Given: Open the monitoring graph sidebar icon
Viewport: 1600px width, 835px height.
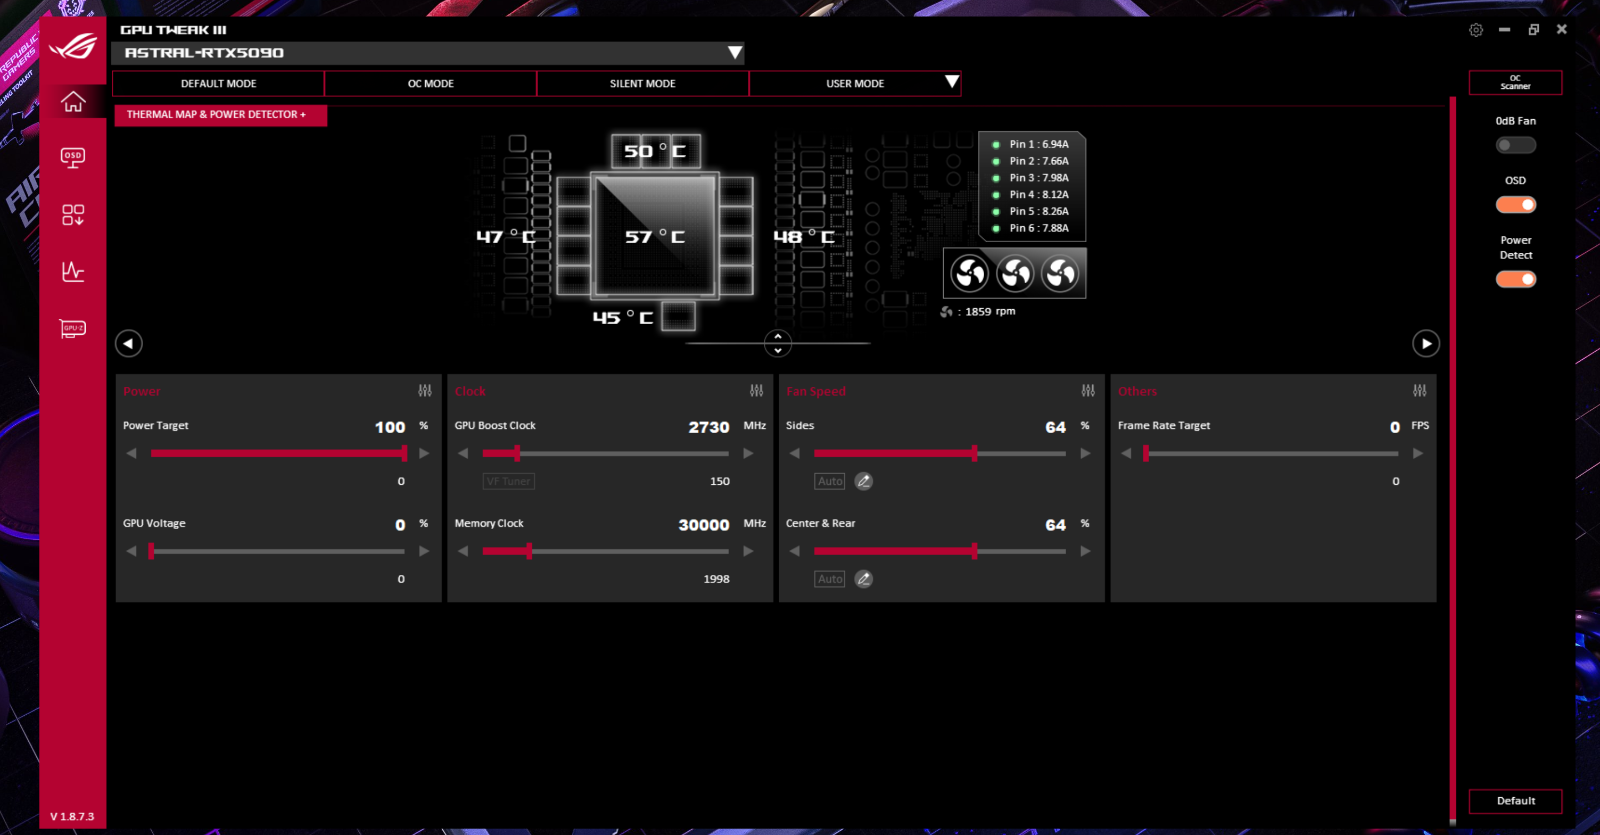Looking at the screenshot, I should pyautogui.click(x=73, y=271).
